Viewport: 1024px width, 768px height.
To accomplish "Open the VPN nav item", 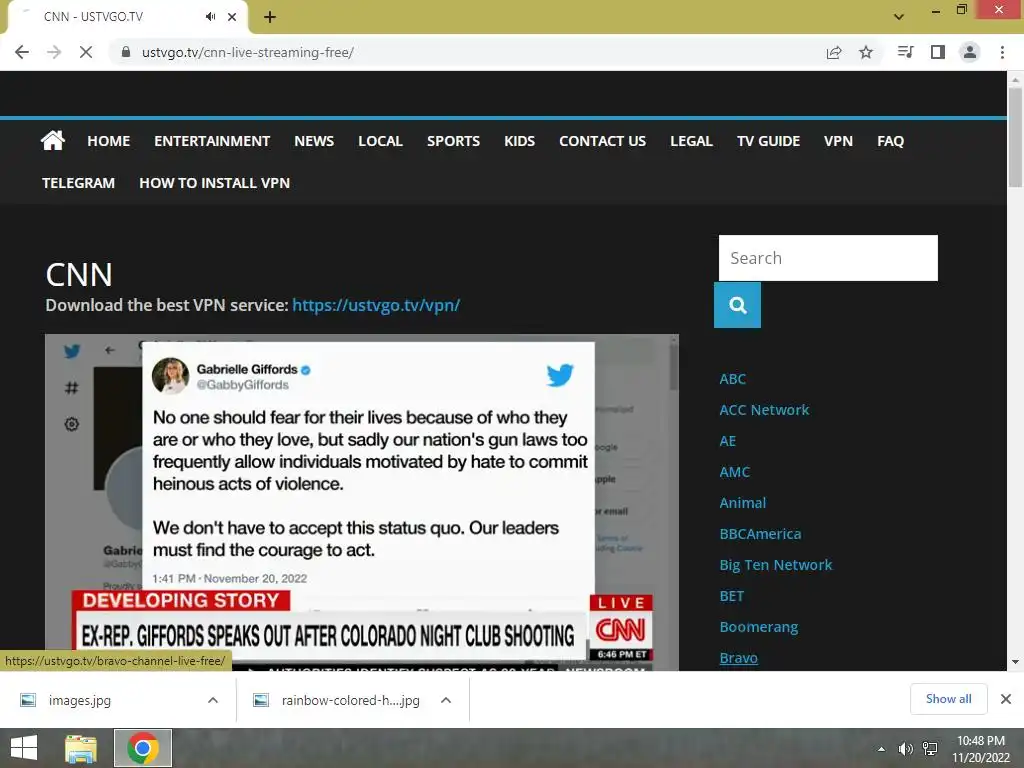I will (839, 141).
